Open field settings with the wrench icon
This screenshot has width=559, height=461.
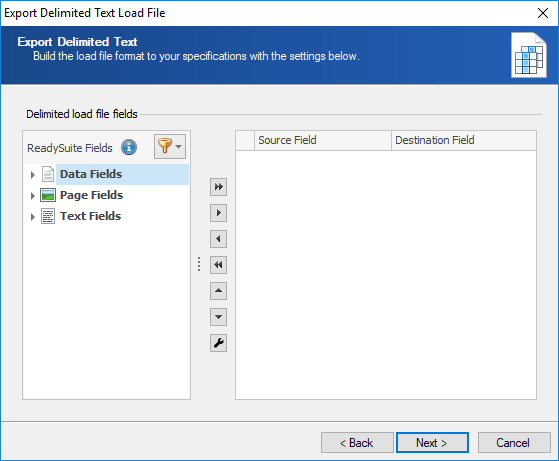pos(218,343)
